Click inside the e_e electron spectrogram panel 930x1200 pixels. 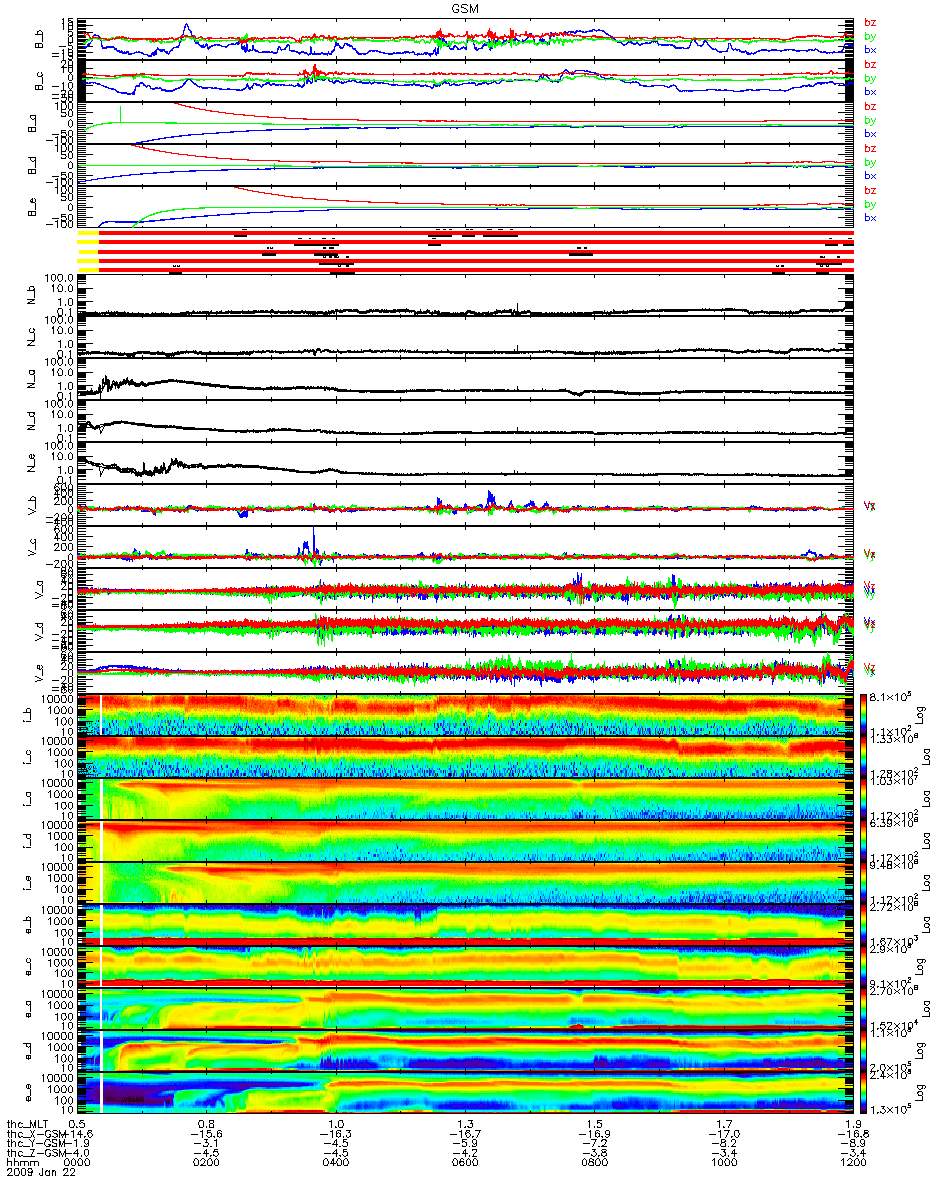tap(463, 1093)
